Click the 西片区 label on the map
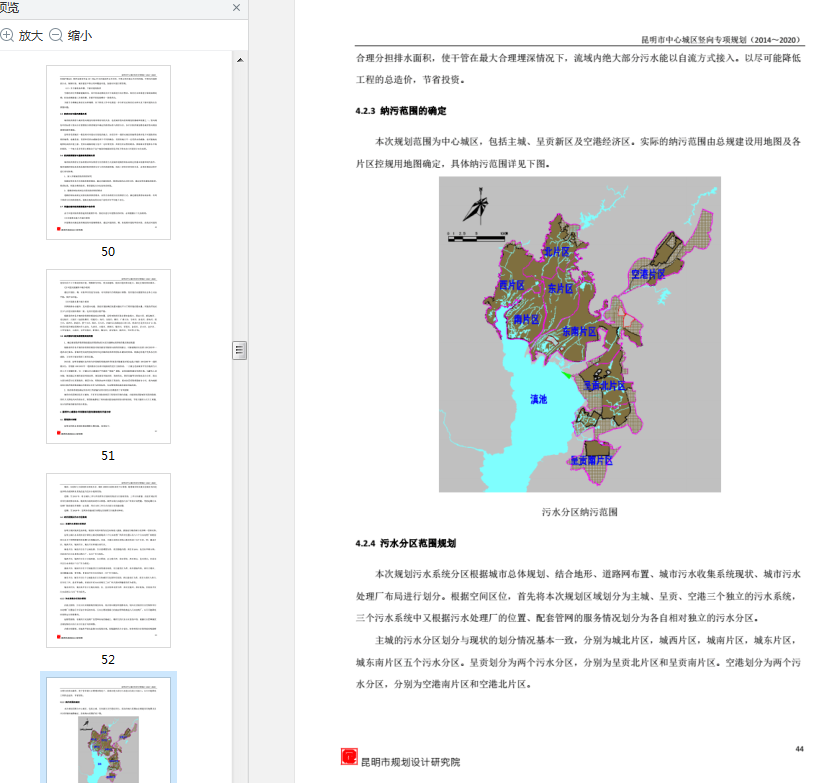The width and height of the screenshot is (832, 783). point(512,285)
